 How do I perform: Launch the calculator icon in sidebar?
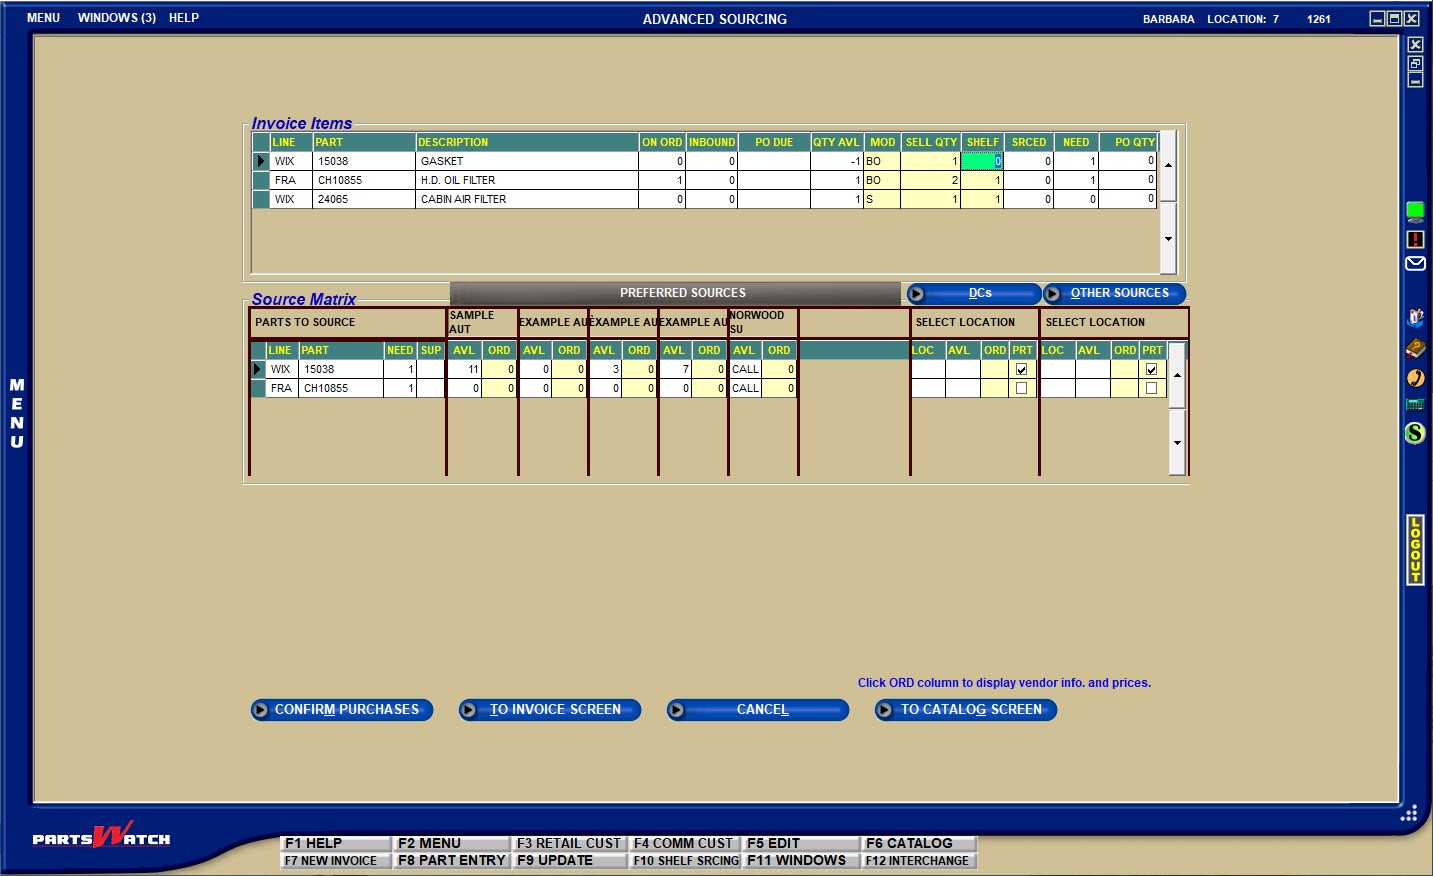coord(1415,405)
